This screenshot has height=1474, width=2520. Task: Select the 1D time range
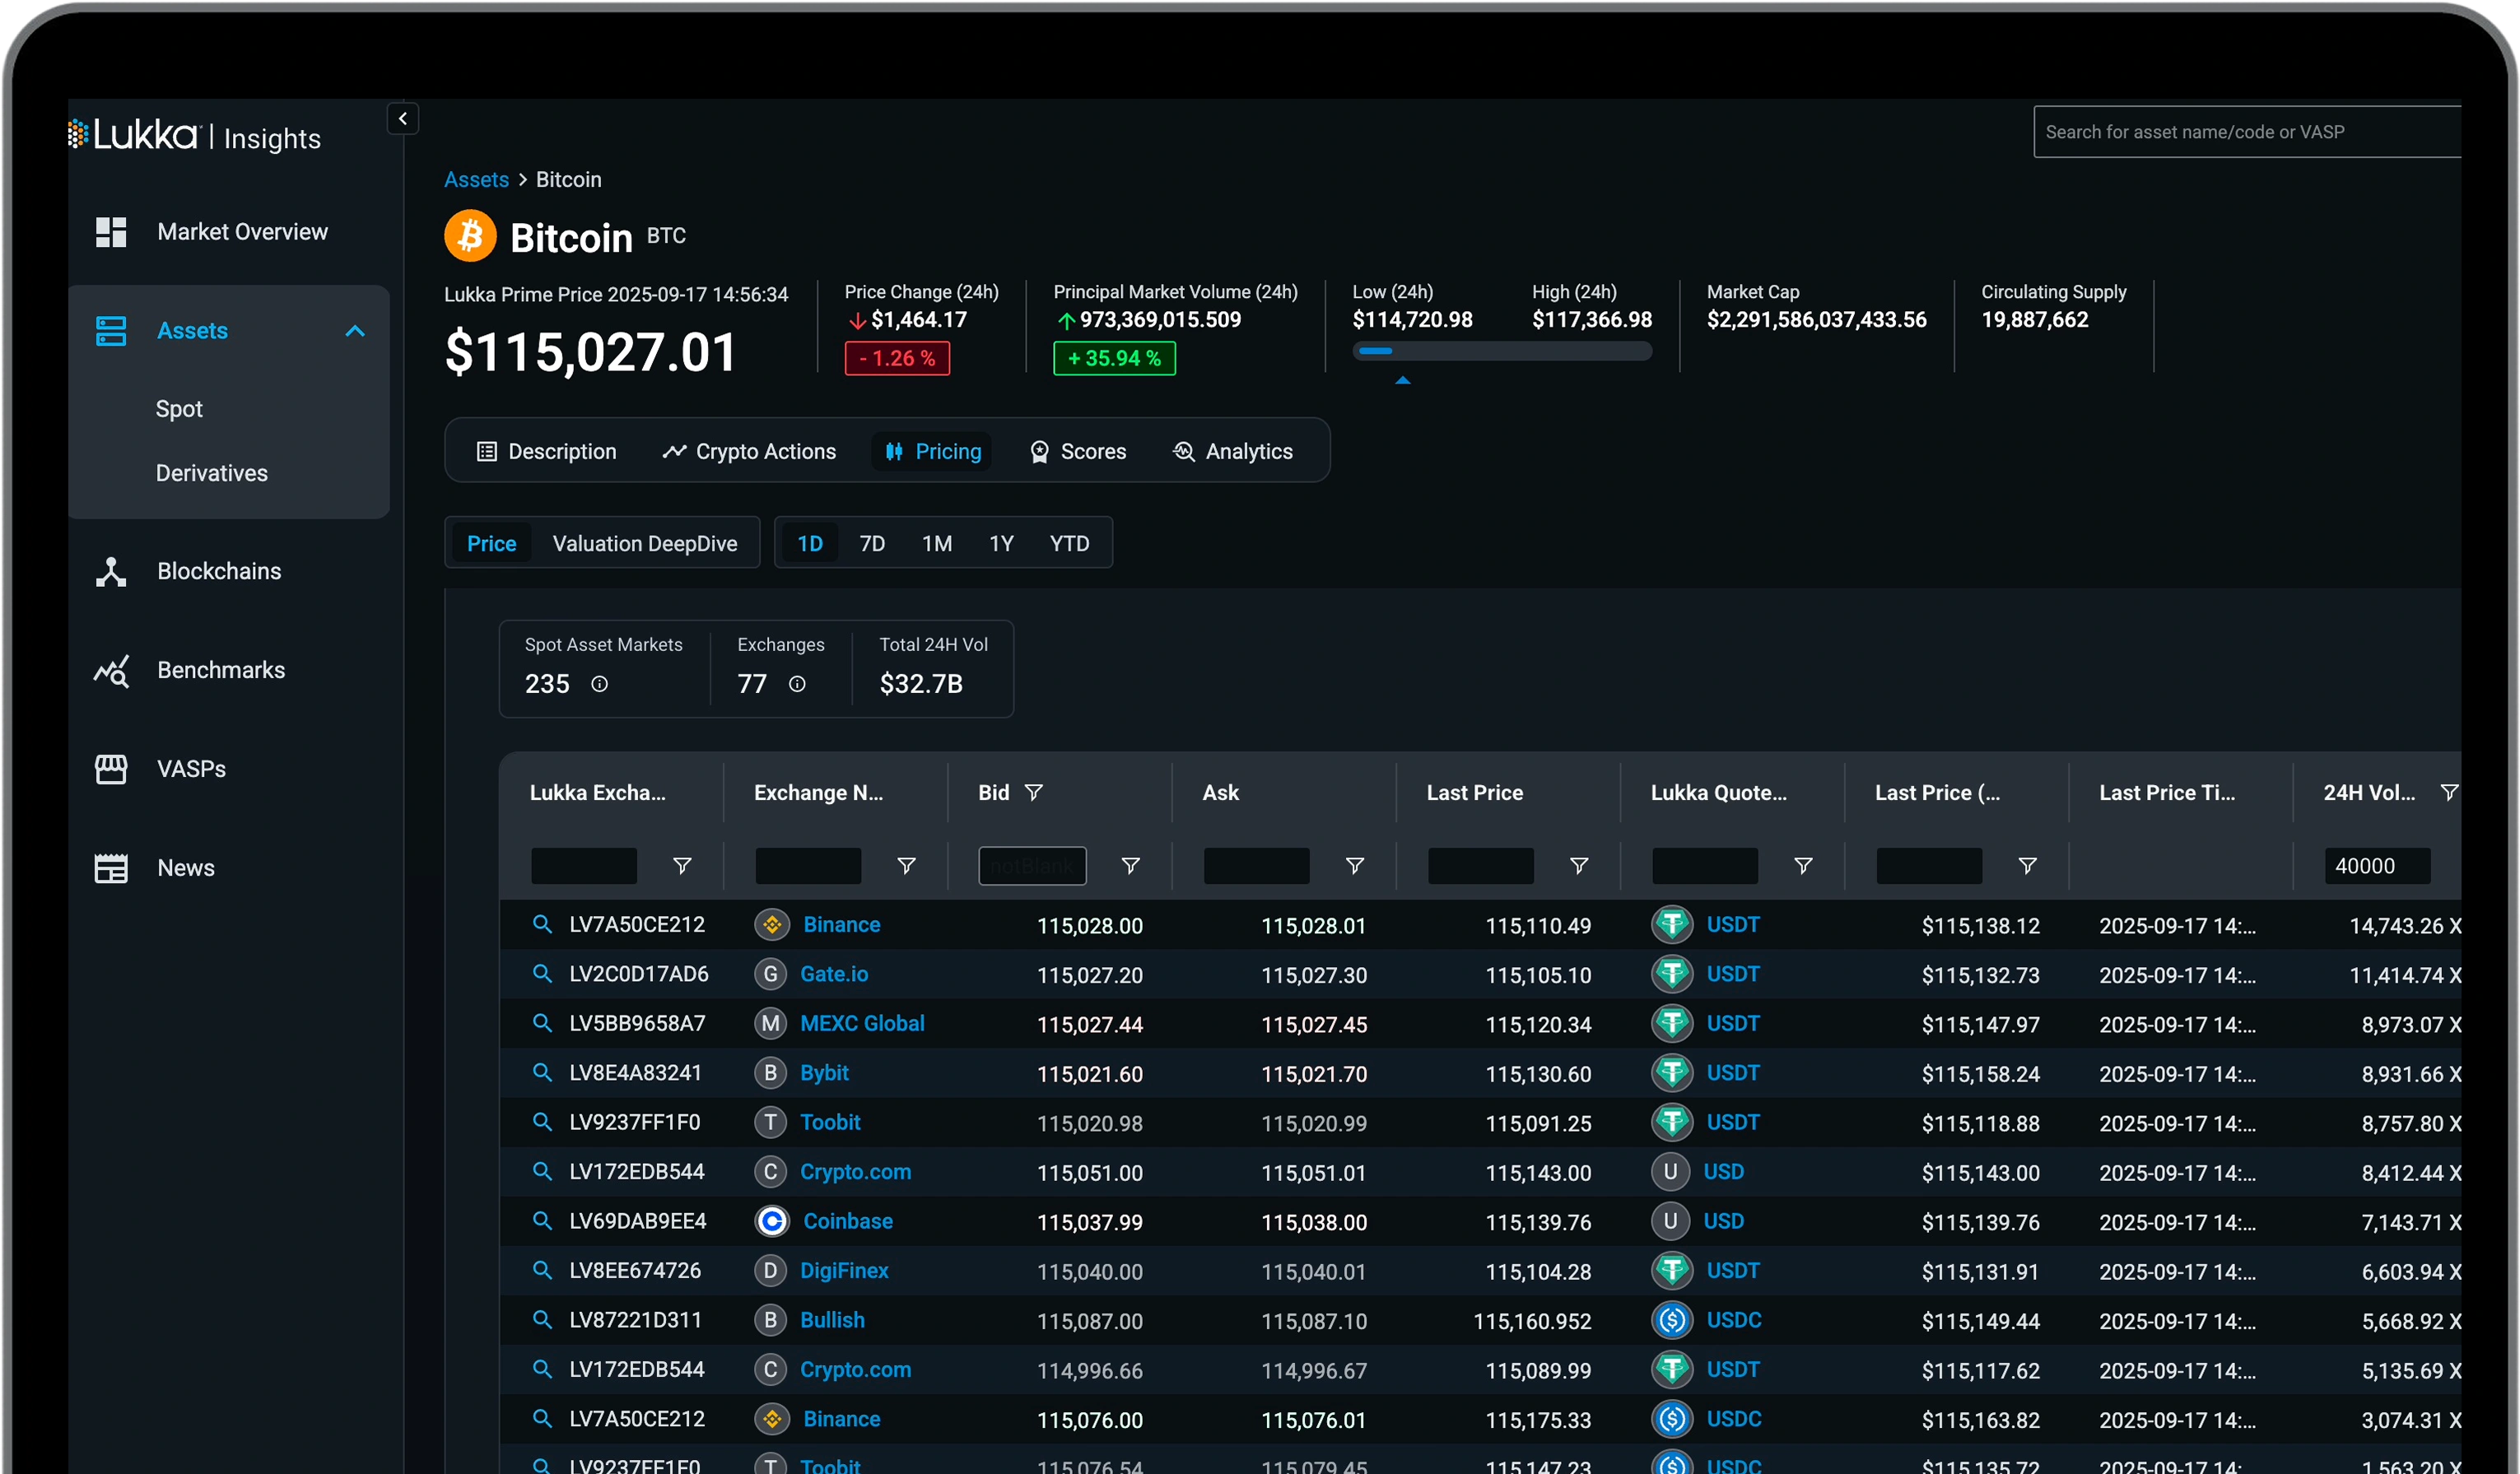click(x=810, y=543)
